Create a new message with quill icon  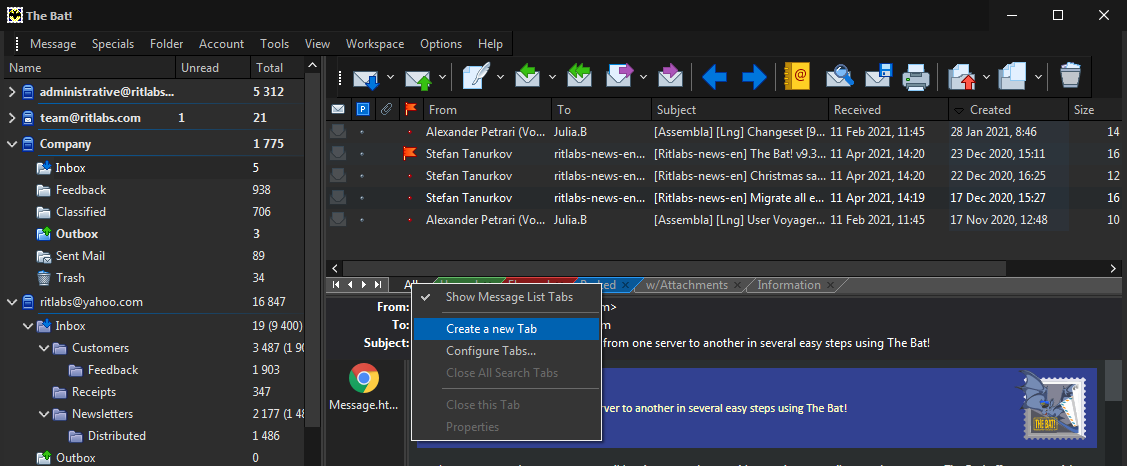click(475, 77)
